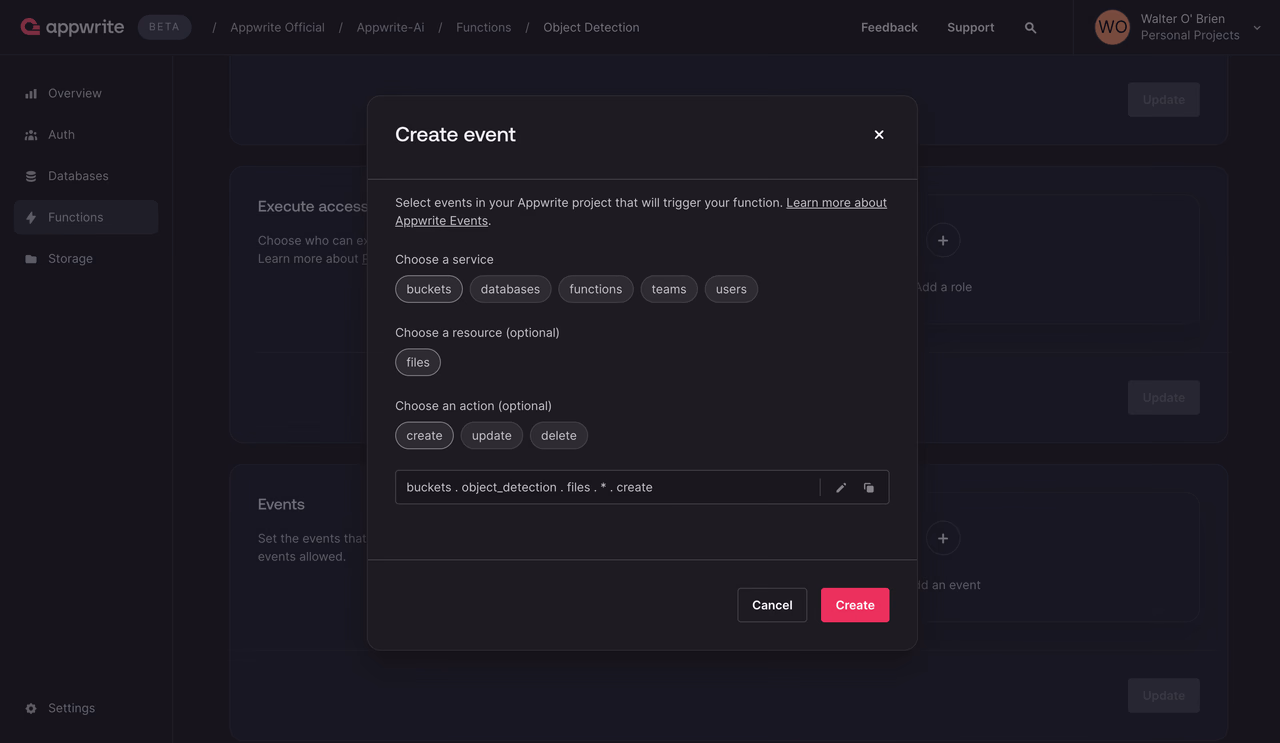Click the Events section heading
Viewport: 1280px width, 743px height.
(x=281, y=505)
